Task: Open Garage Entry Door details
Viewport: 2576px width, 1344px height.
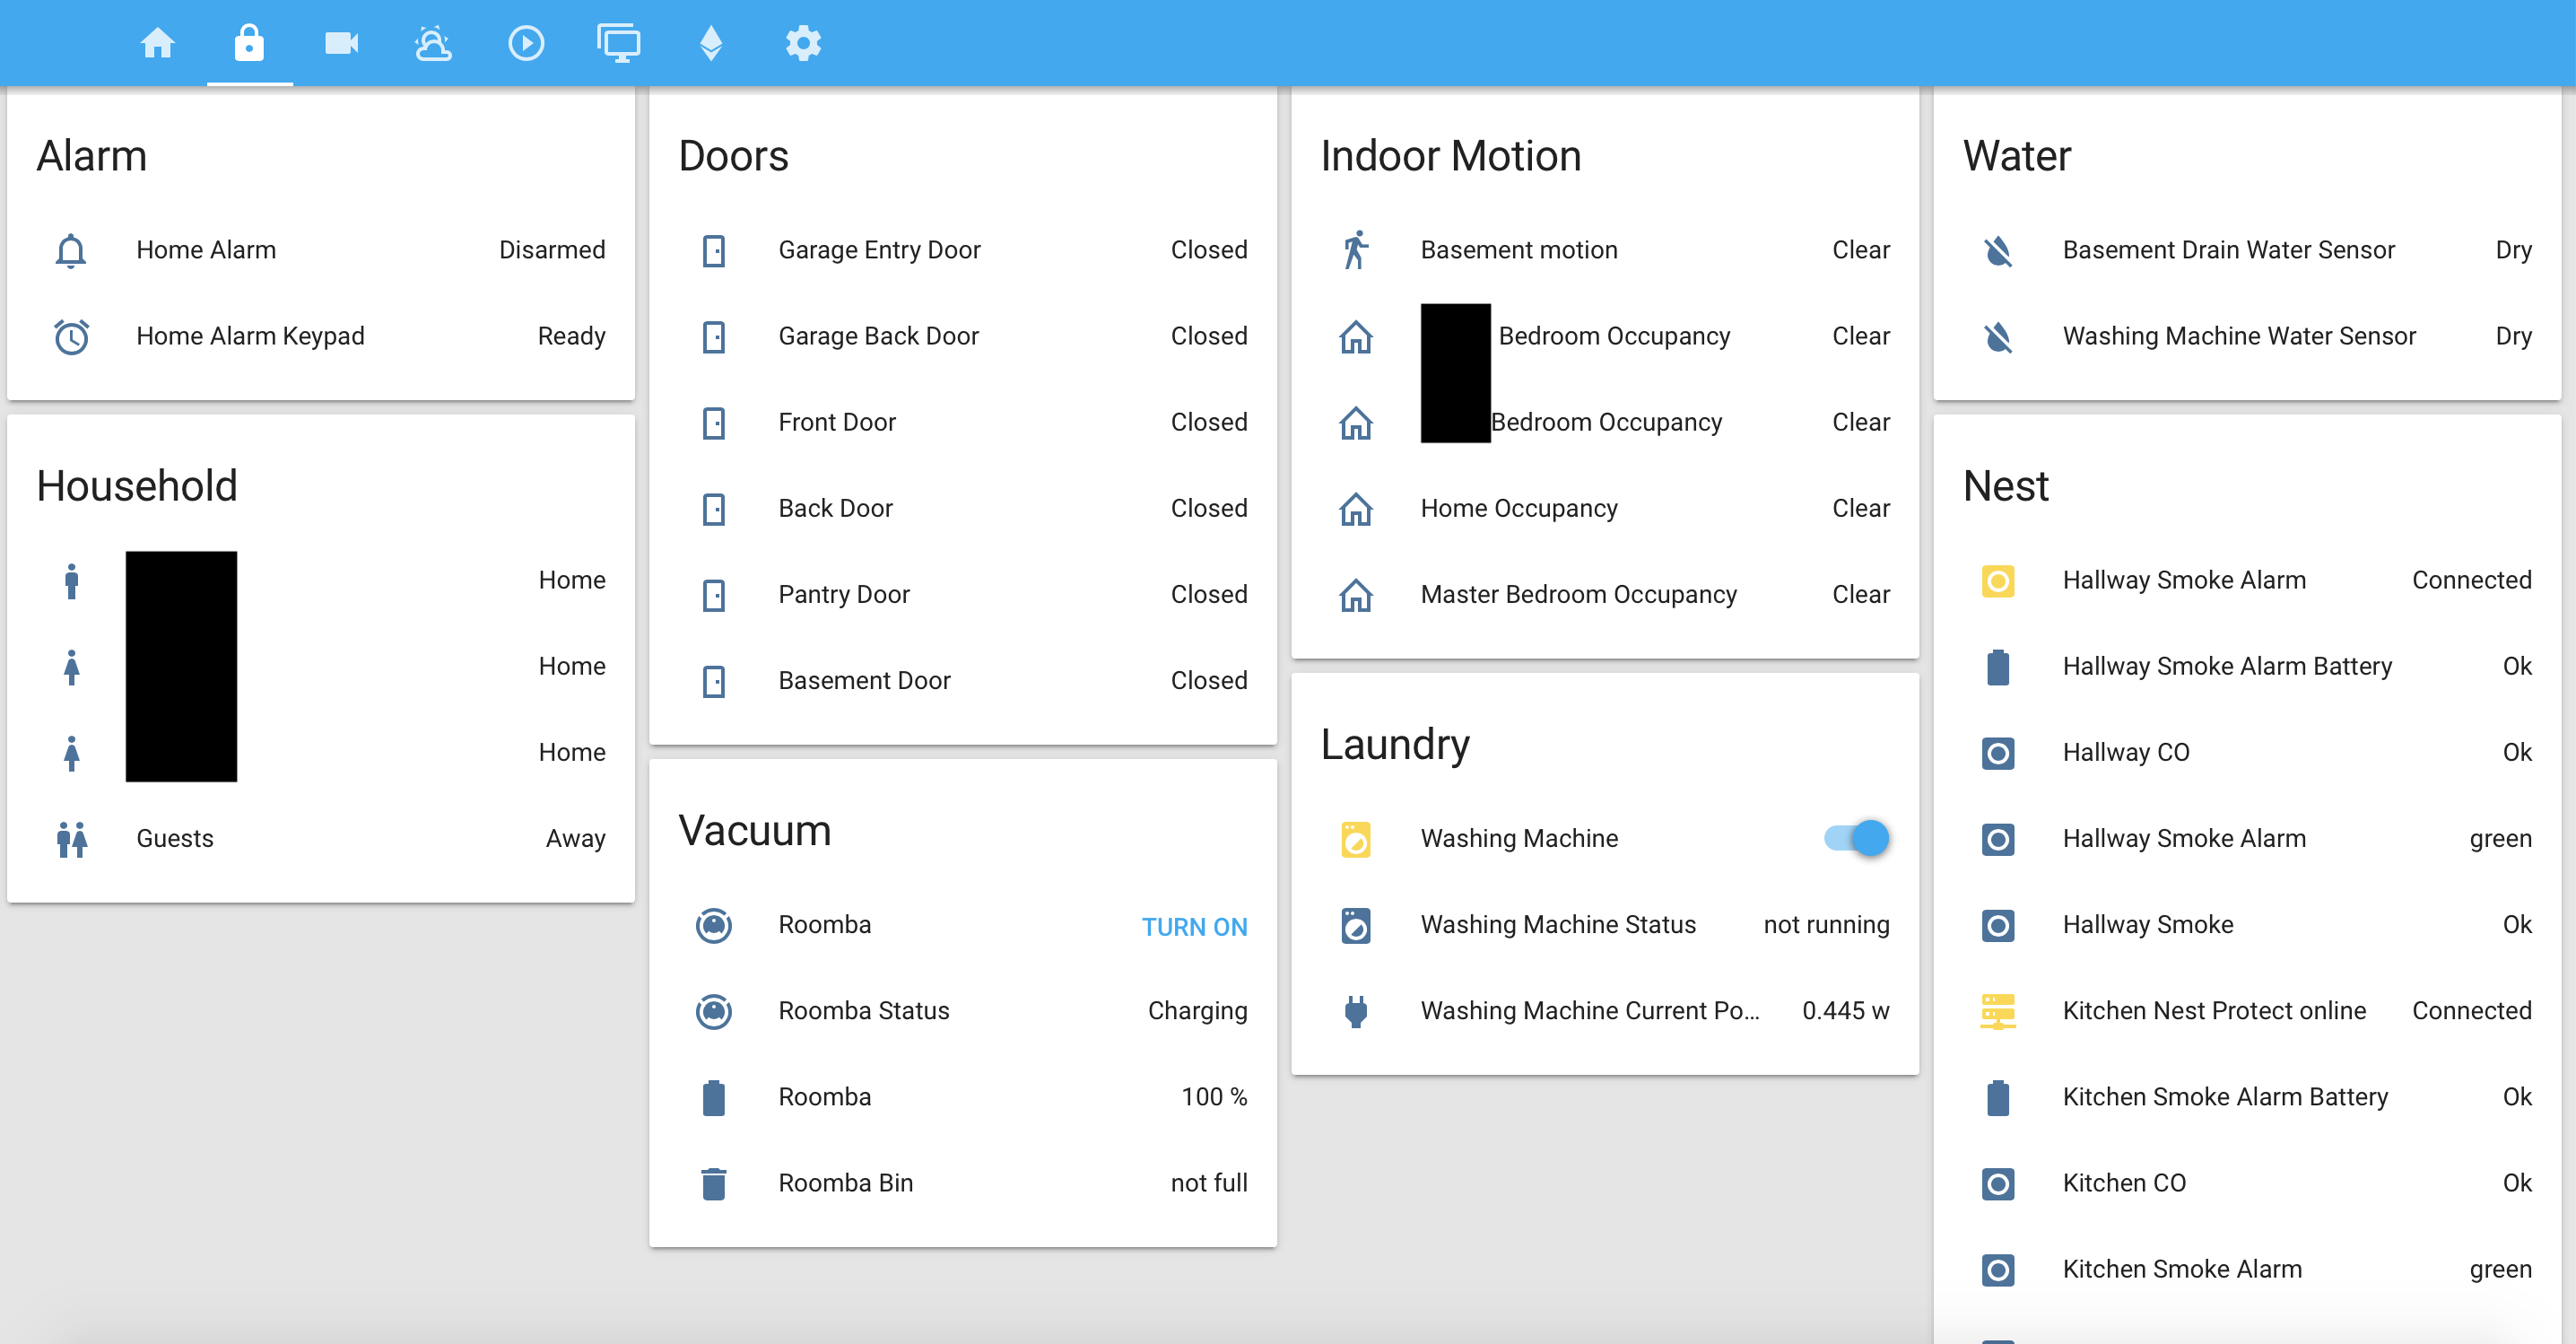Action: [879, 250]
